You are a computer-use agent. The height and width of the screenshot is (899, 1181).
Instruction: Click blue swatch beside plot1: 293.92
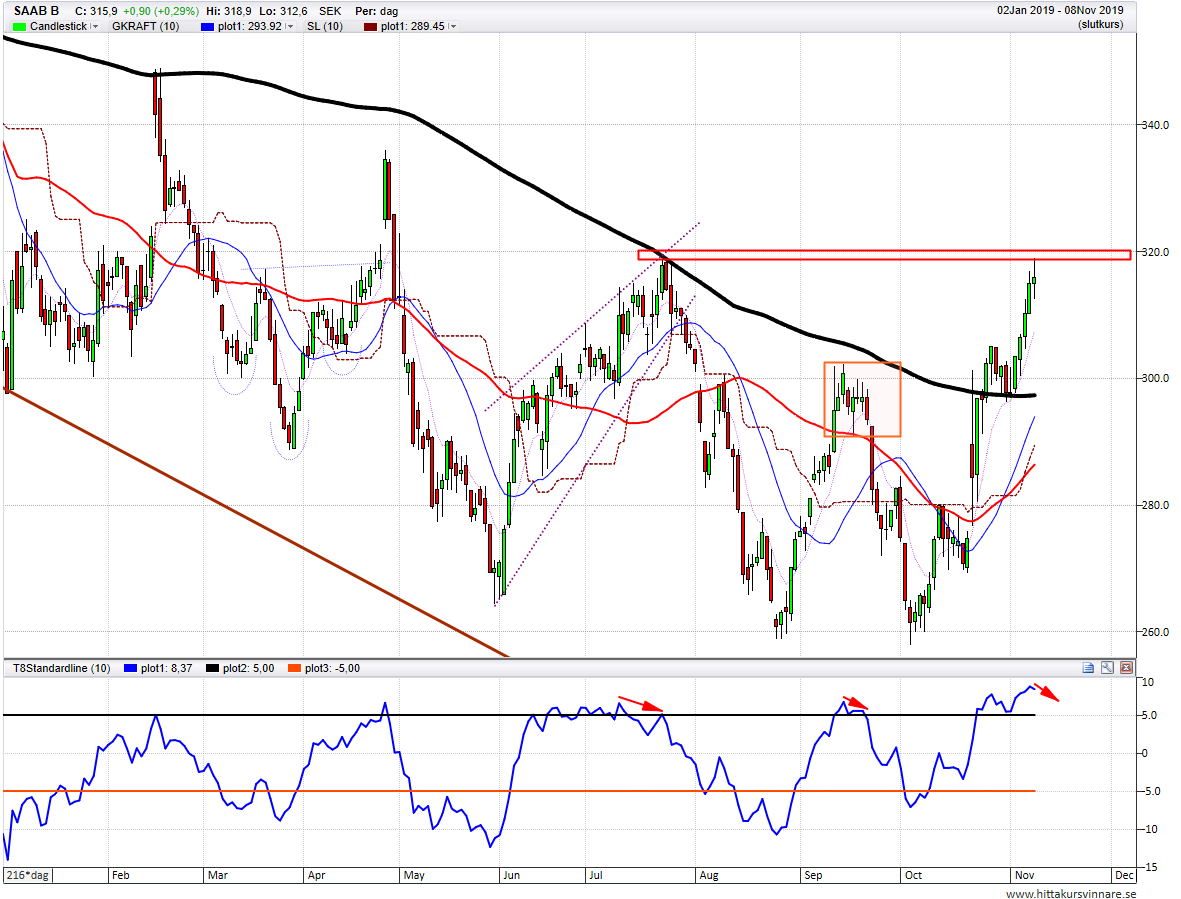pos(208,26)
